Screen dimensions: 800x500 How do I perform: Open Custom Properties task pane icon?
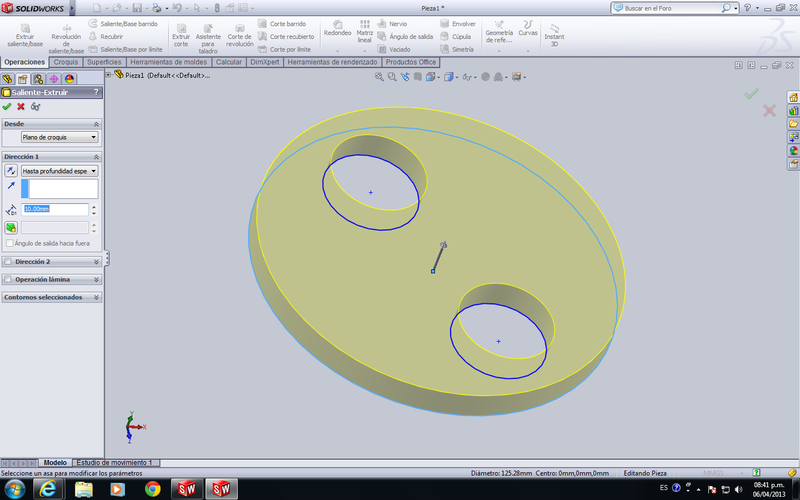[x=793, y=163]
